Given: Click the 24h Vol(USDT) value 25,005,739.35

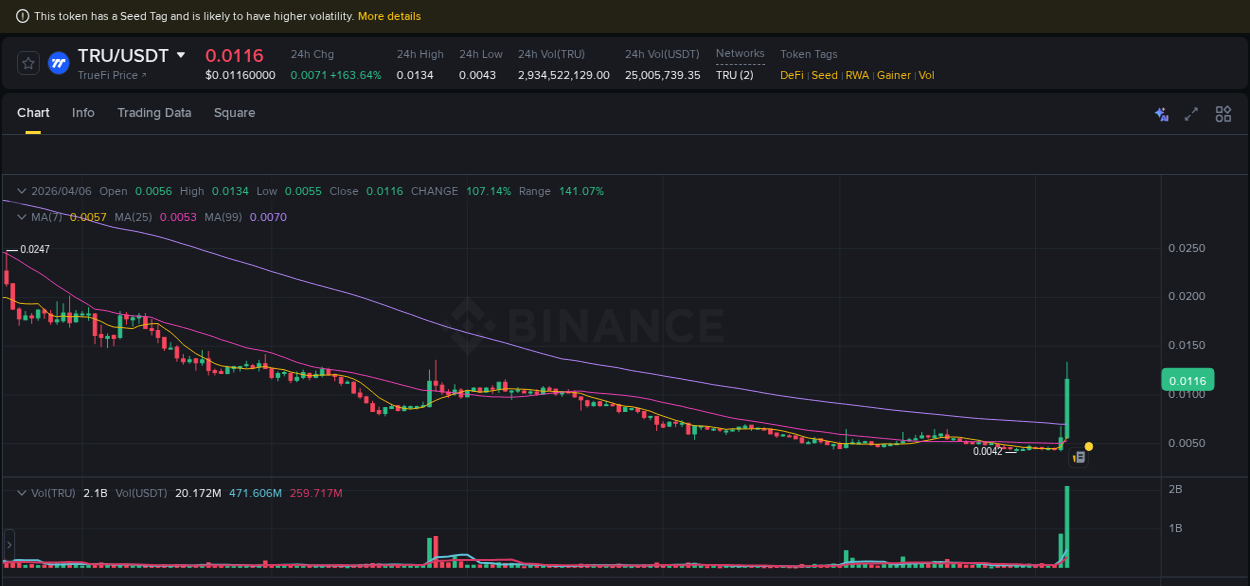Looking at the screenshot, I should 663,75.
